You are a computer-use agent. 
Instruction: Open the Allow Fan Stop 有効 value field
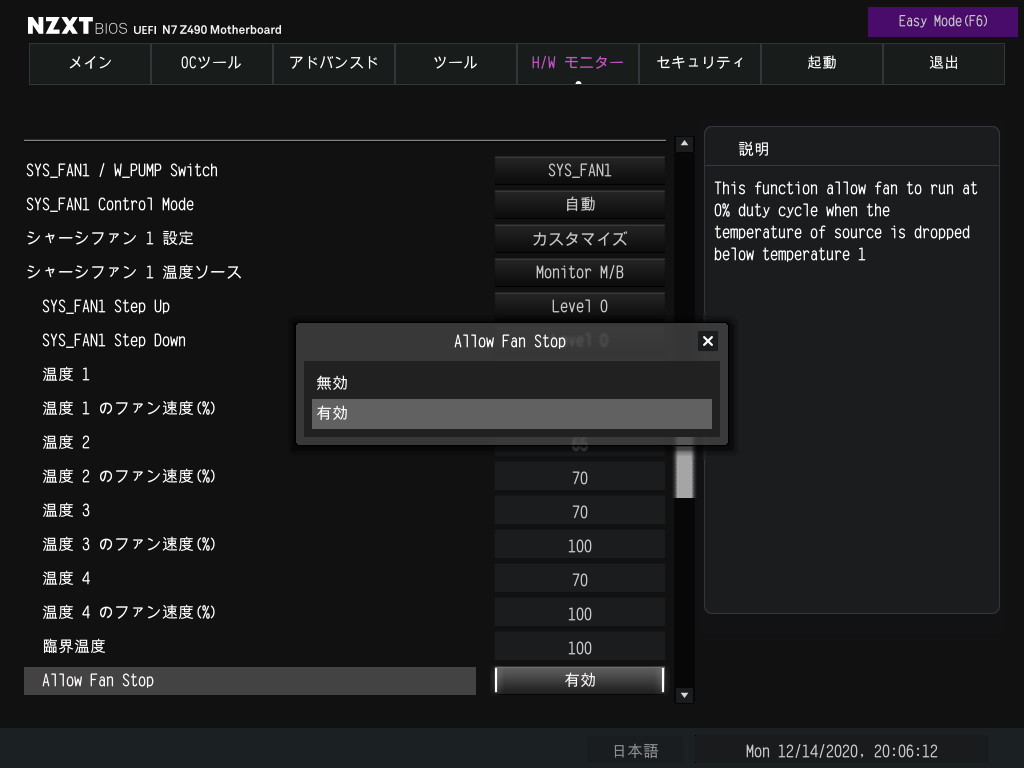(x=580, y=680)
